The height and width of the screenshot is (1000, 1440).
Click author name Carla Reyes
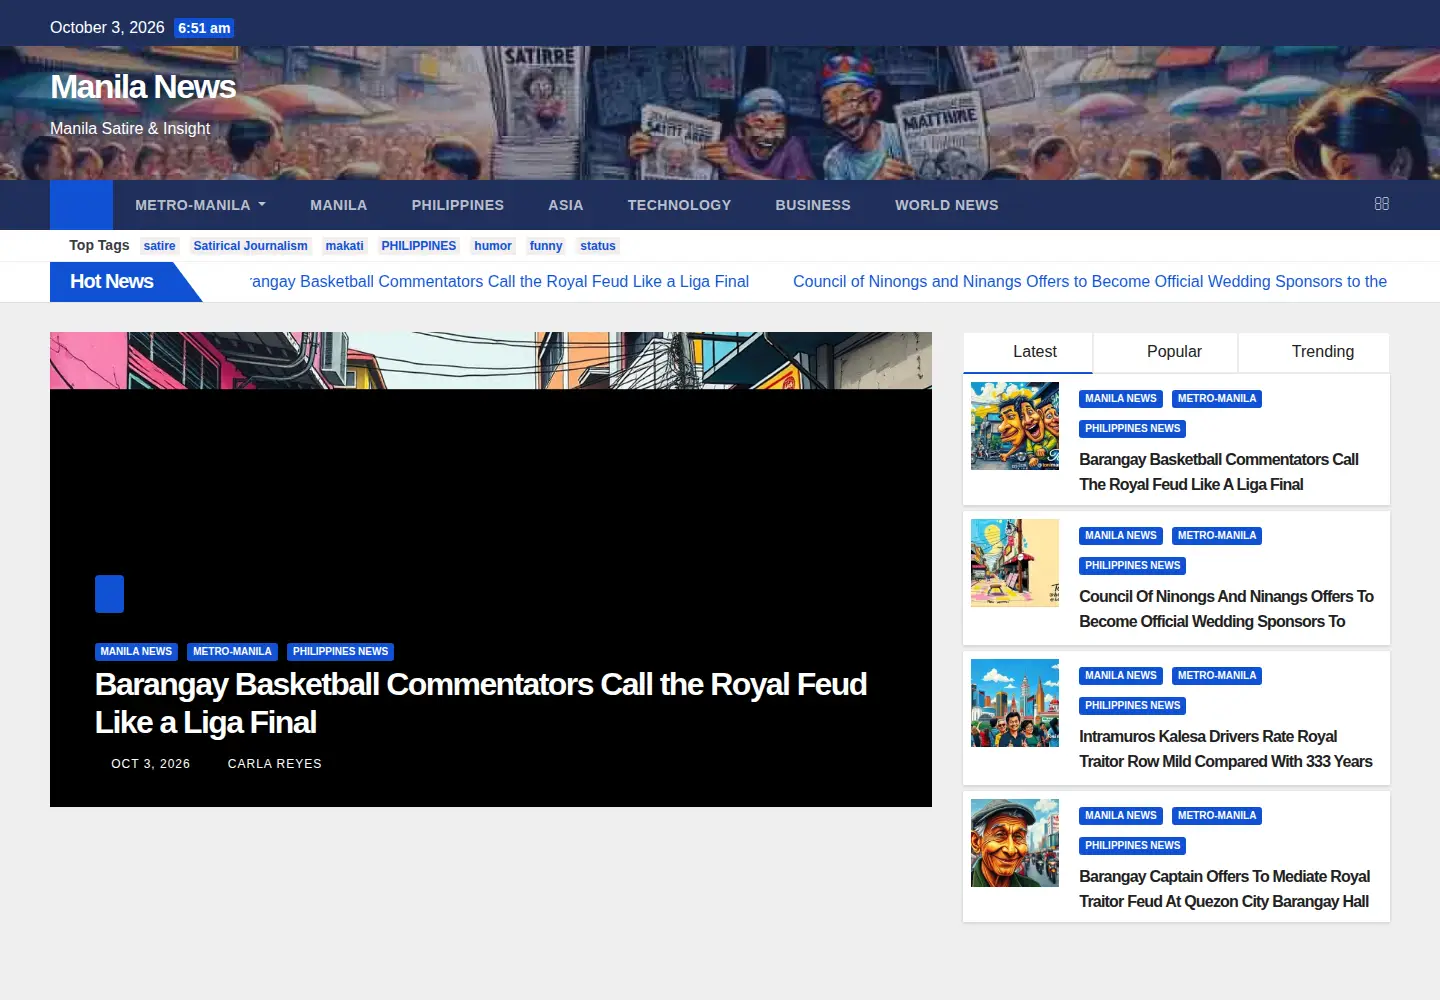point(275,764)
